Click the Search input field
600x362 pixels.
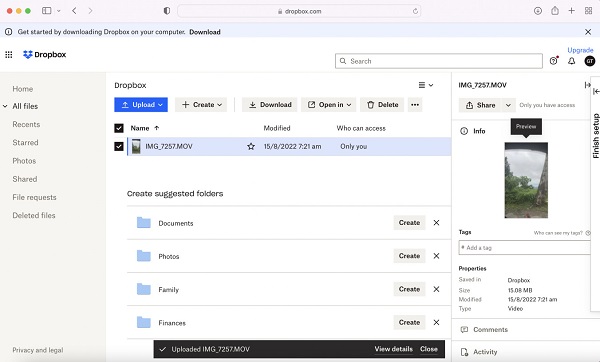tap(439, 61)
